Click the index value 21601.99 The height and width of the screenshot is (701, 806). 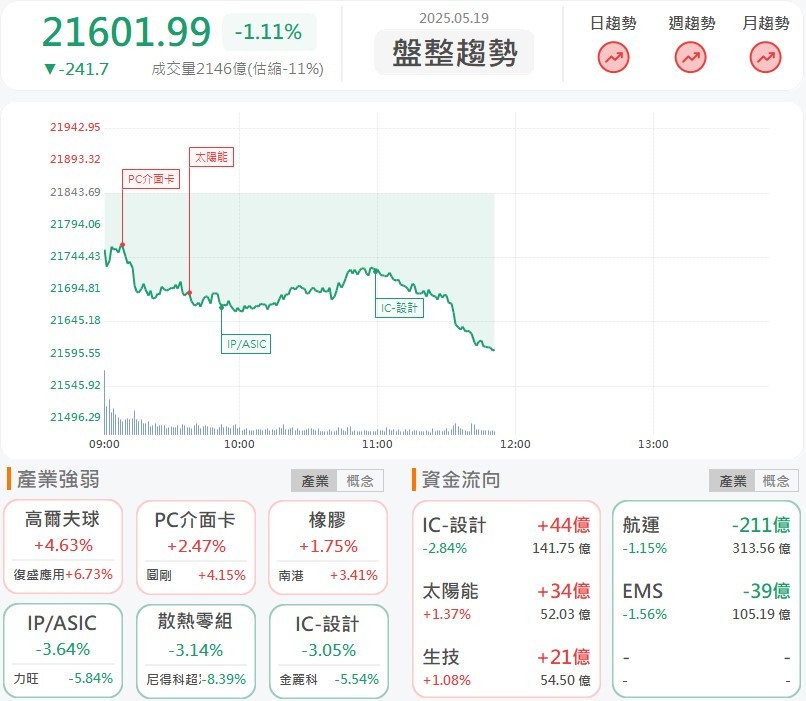pos(126,32)
